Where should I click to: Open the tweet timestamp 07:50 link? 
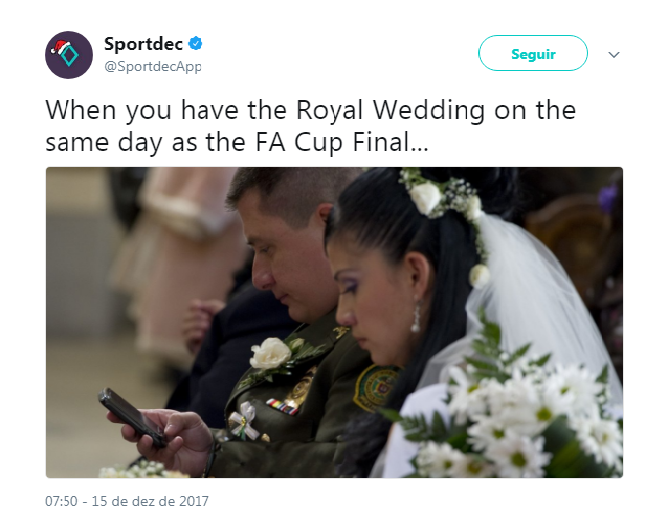point(61,501)
